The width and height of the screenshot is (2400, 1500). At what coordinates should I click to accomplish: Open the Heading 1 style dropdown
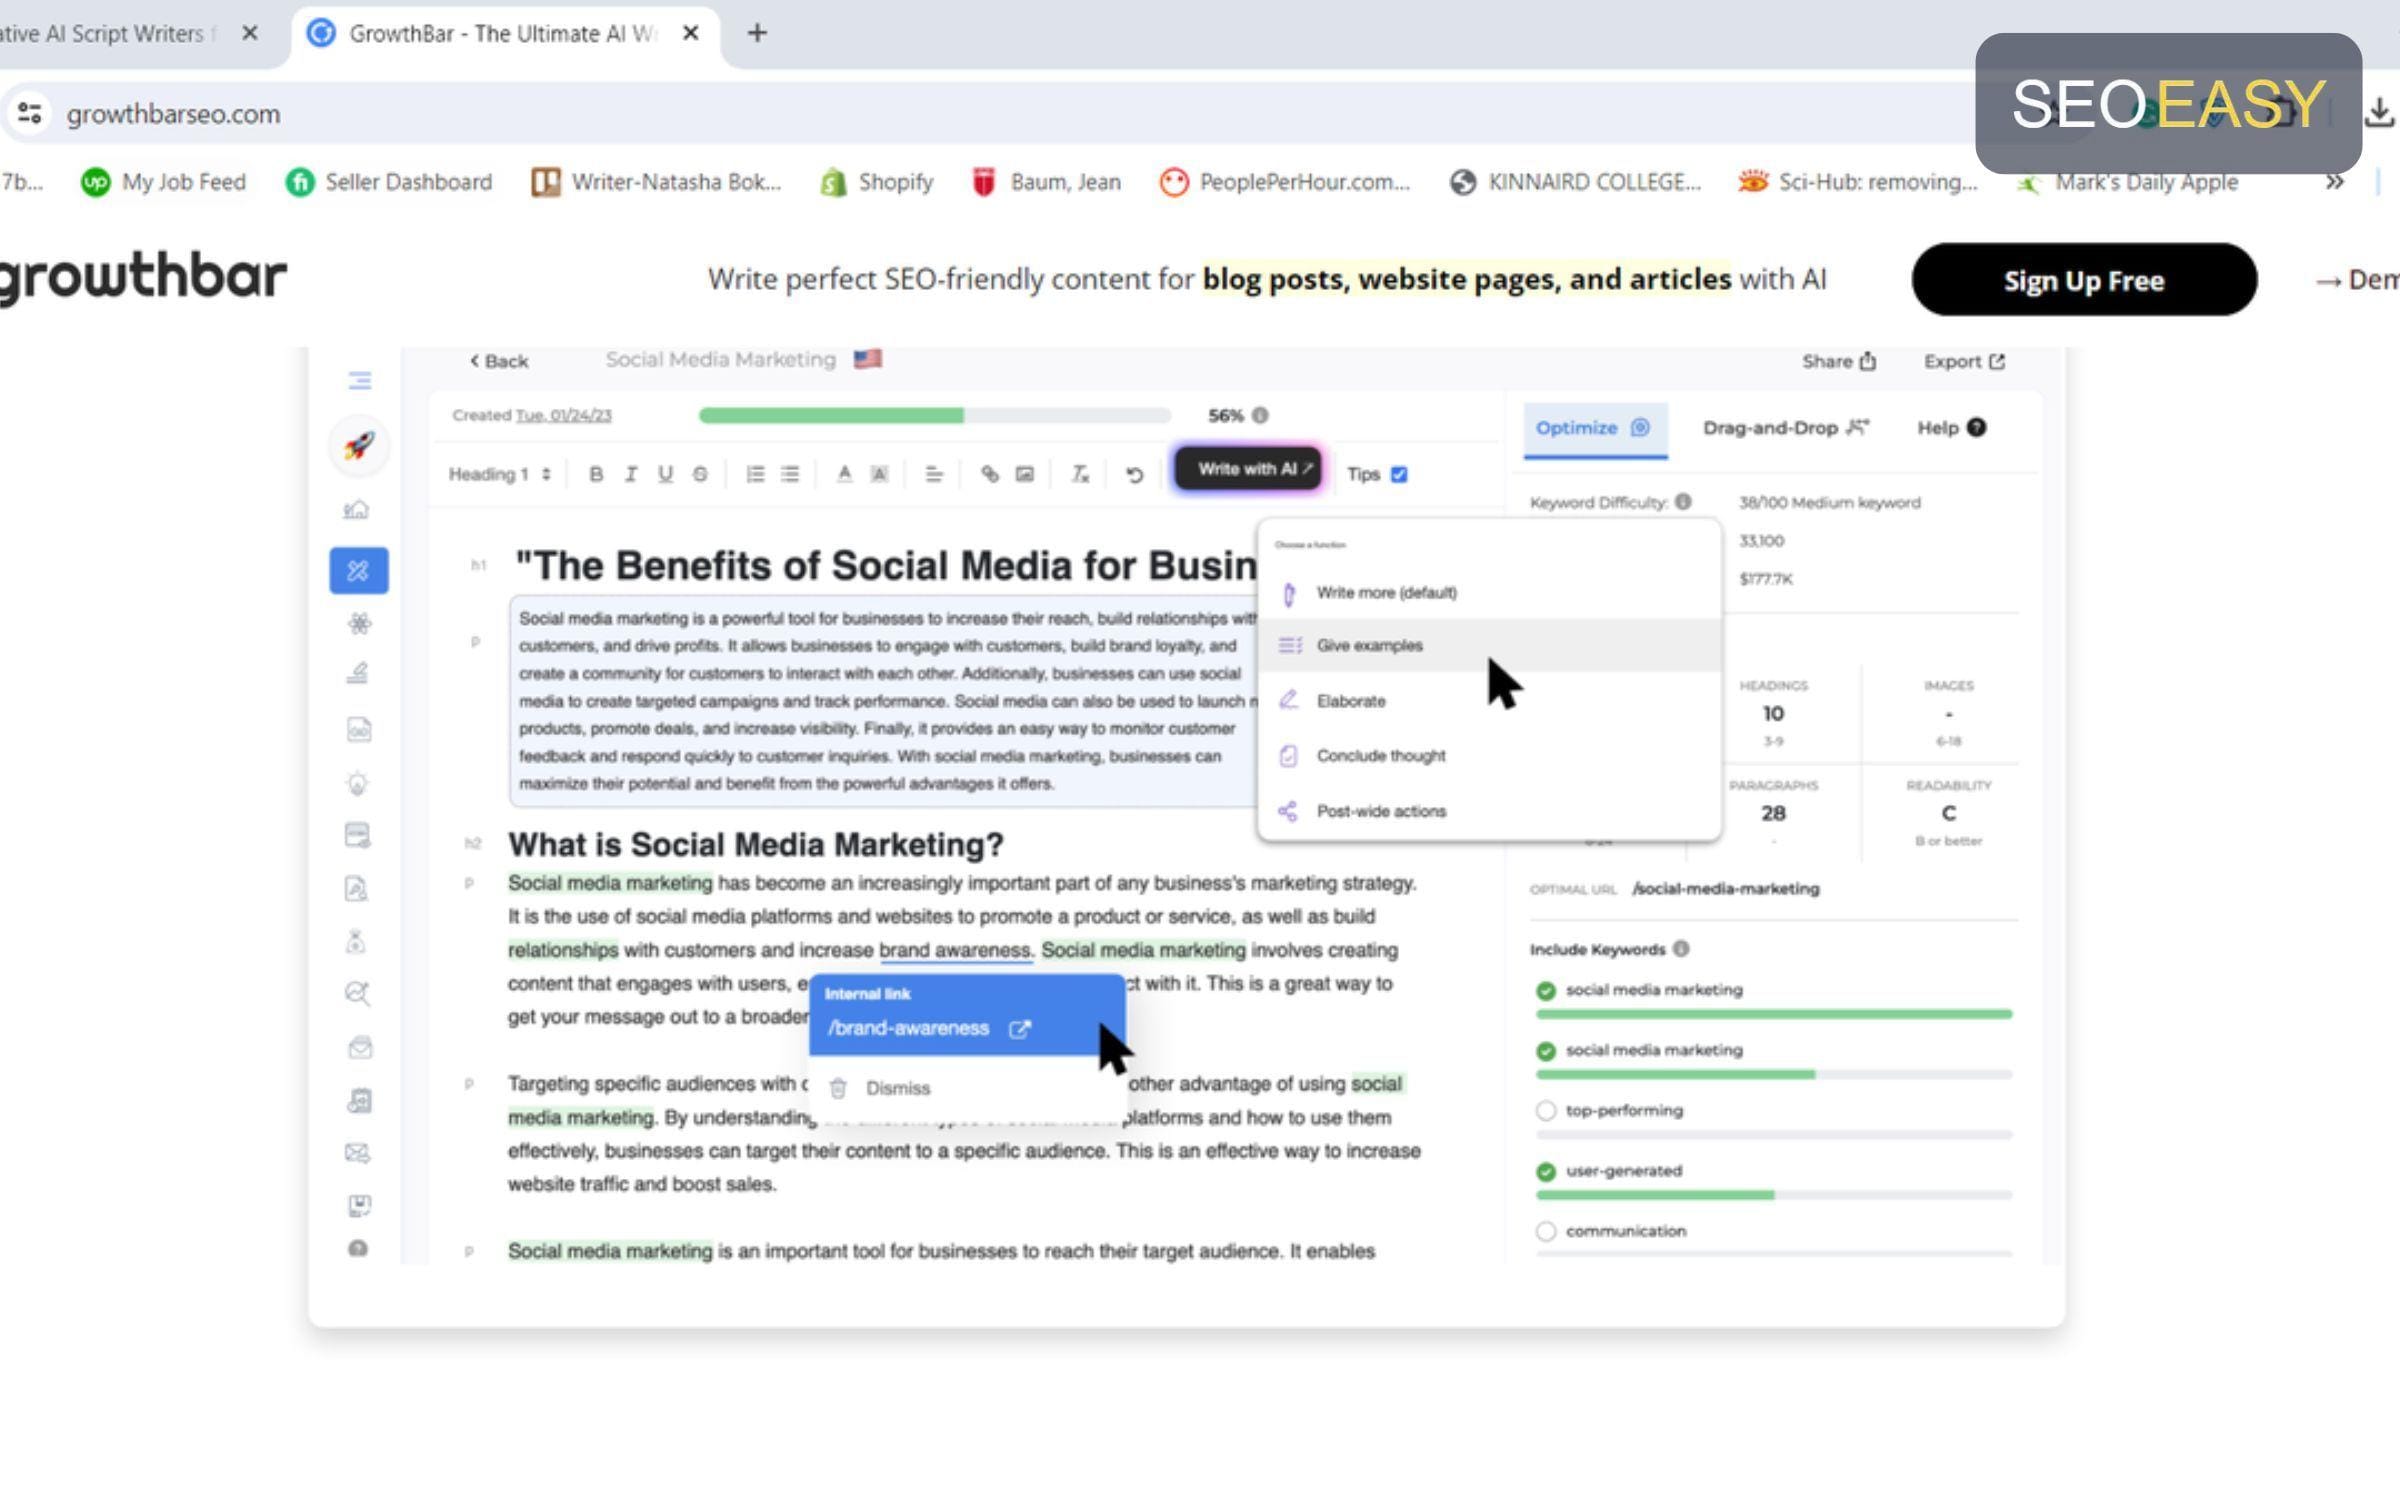pos(499,474)
